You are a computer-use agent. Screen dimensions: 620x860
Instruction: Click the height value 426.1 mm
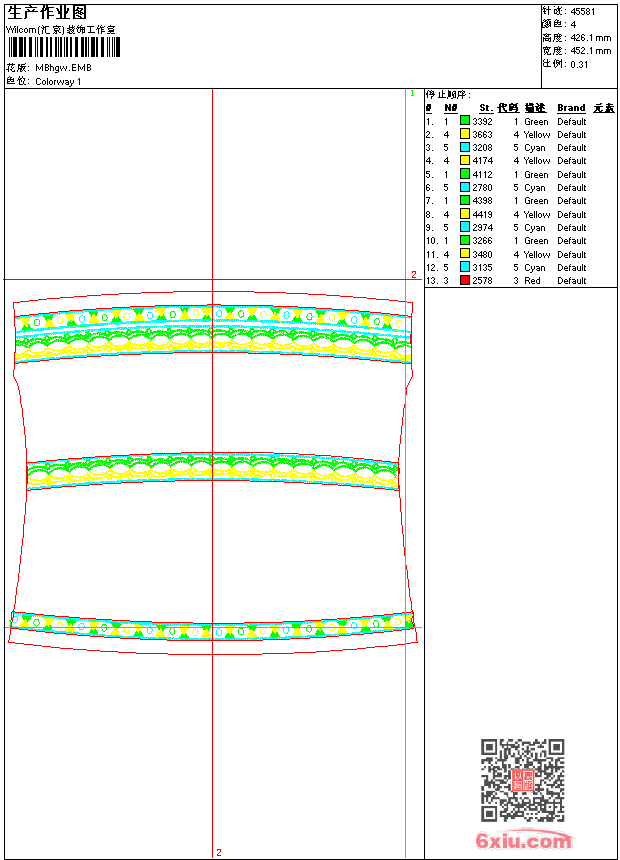(x=590, y=38)
